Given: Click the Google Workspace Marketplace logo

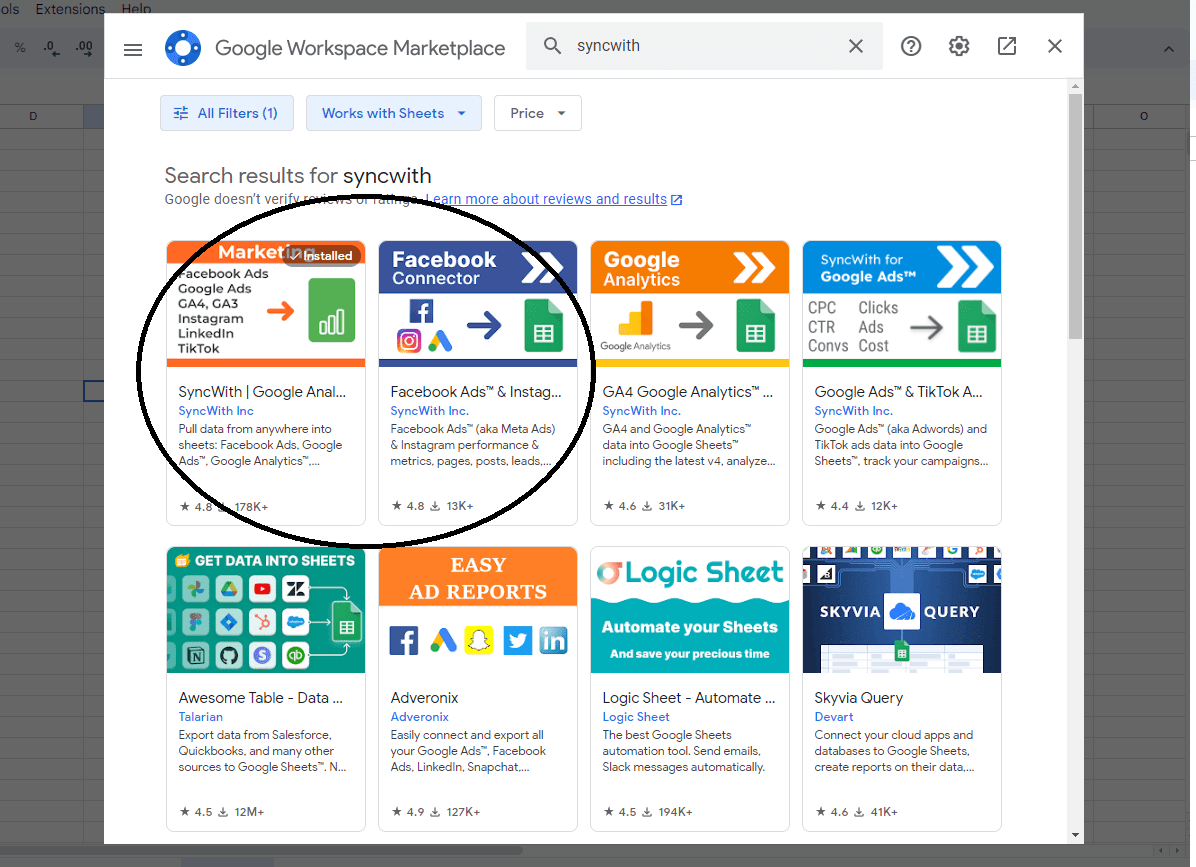Looking at the screenshot, I should [183, 47].
